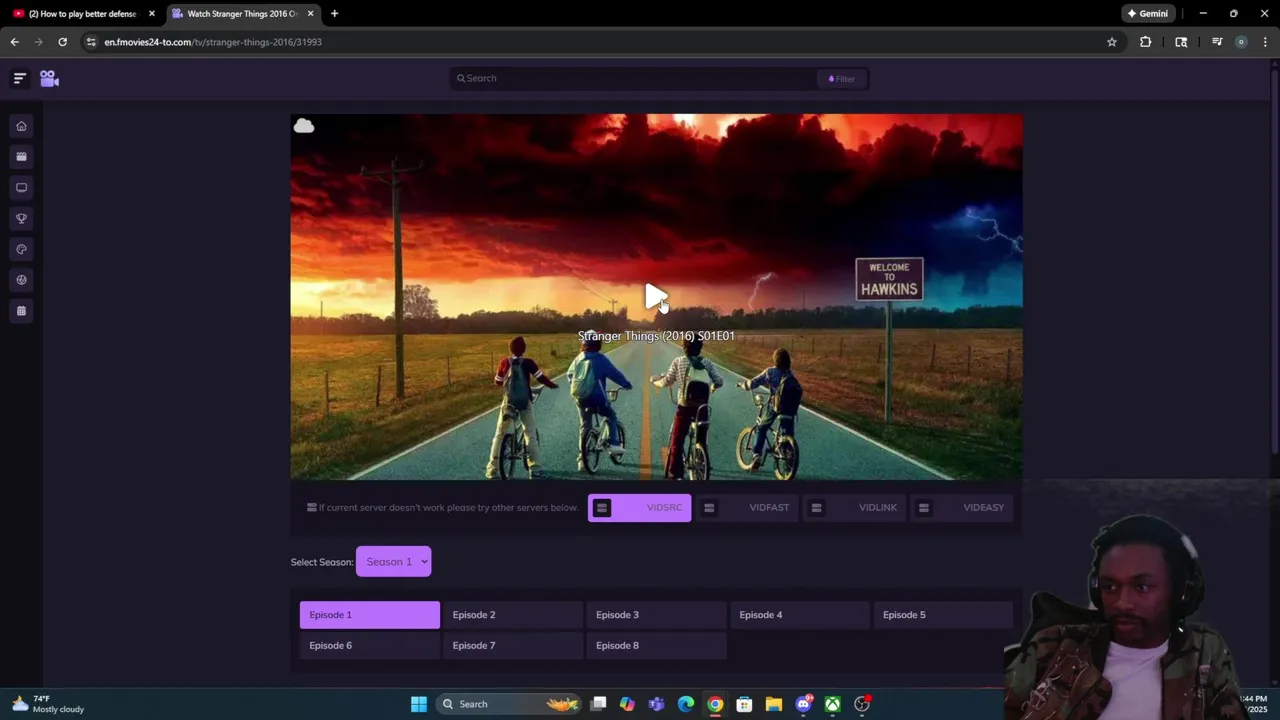Select the VIDSRC server
Viewport: 1280px width, 720px height.
639,507
